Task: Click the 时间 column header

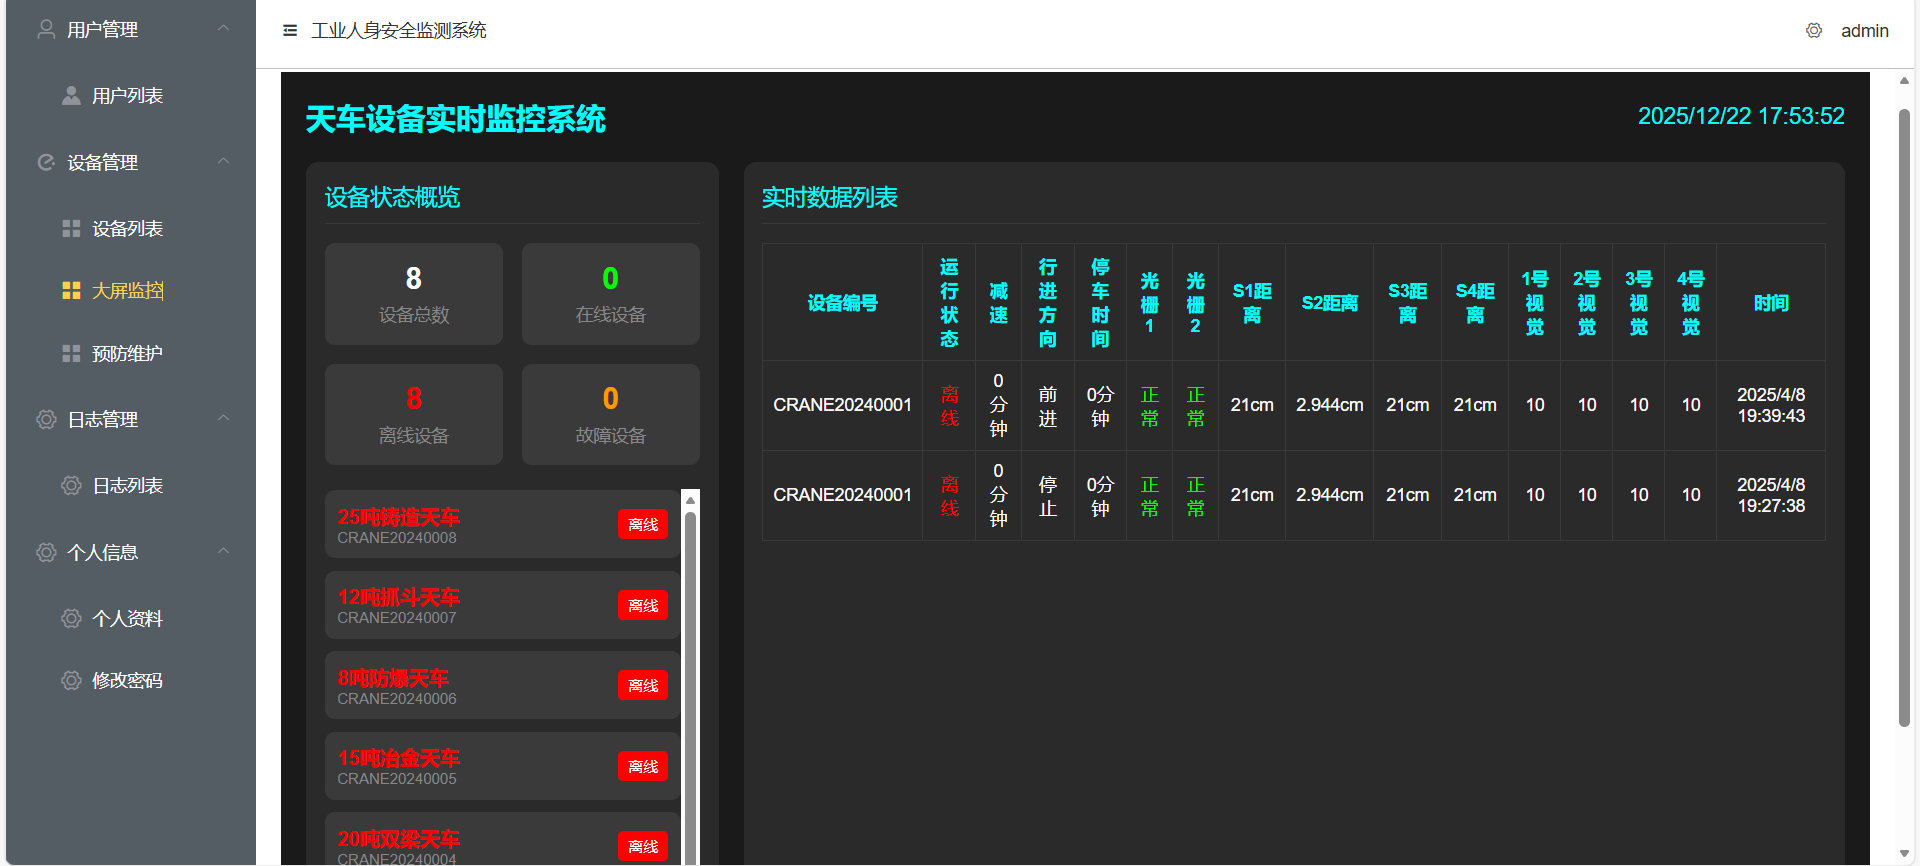Action: [x=1771, y=303]
